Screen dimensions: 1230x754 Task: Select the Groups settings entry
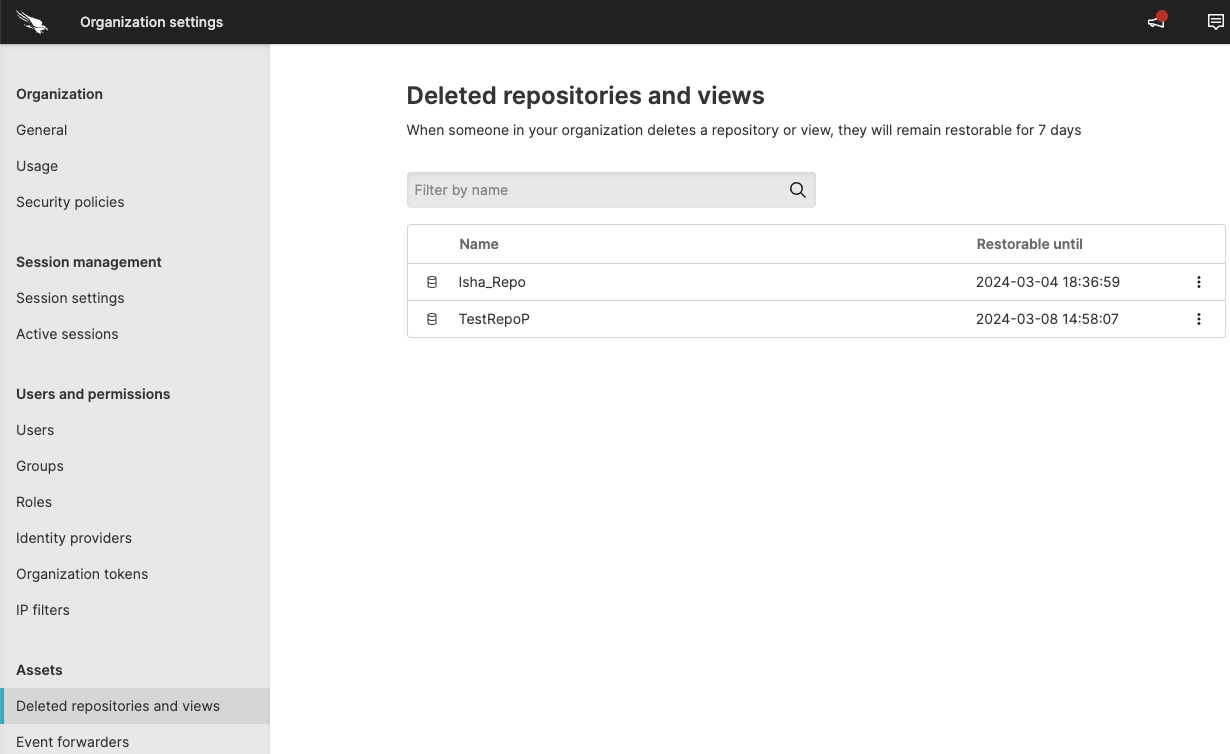(39, 466)
